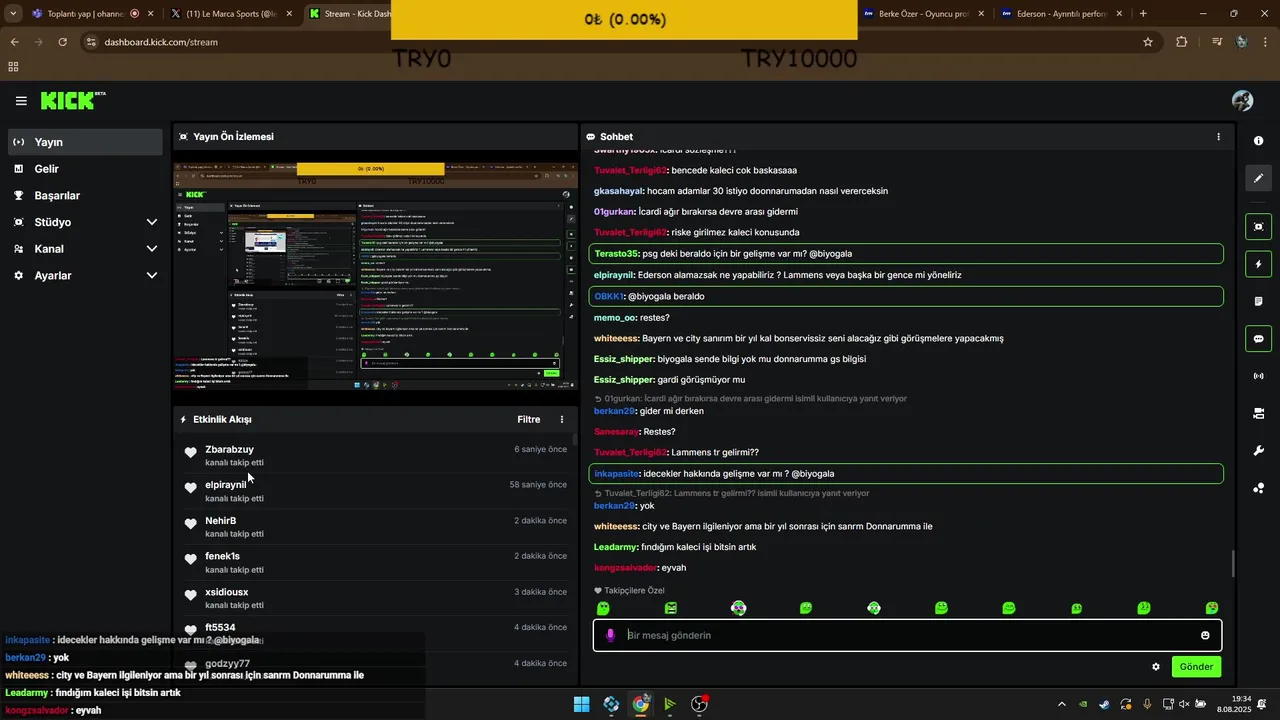Click the storage drive icon in right toolbar

pos(1258,413)
